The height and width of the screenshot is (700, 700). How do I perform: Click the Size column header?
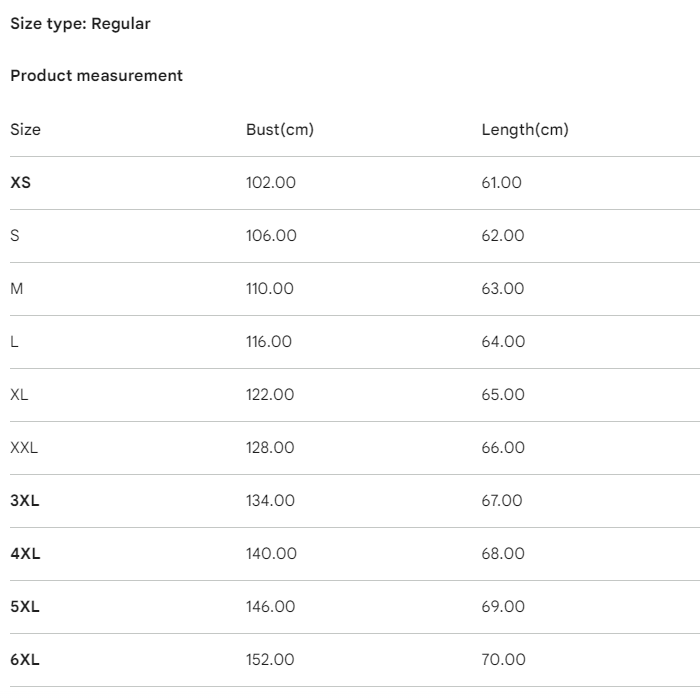[25, 130]
